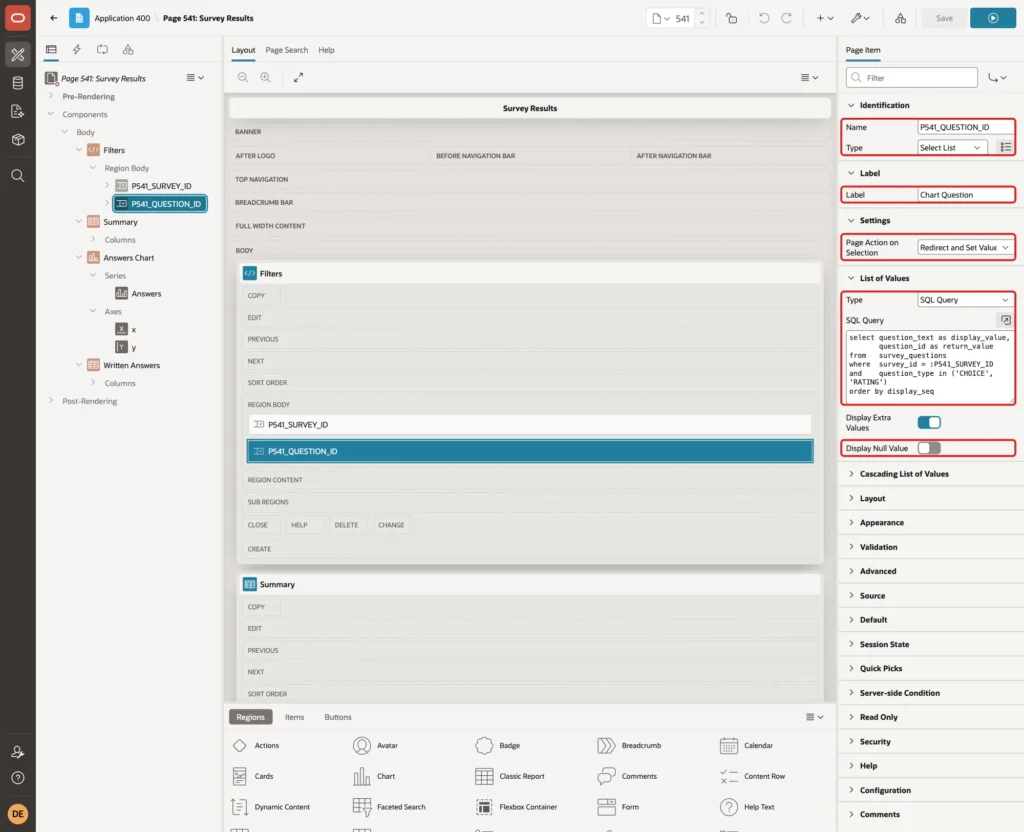Click the Undo icon in top toolbar
This screenshot has width=1024, height=832.
coord(763,18)
